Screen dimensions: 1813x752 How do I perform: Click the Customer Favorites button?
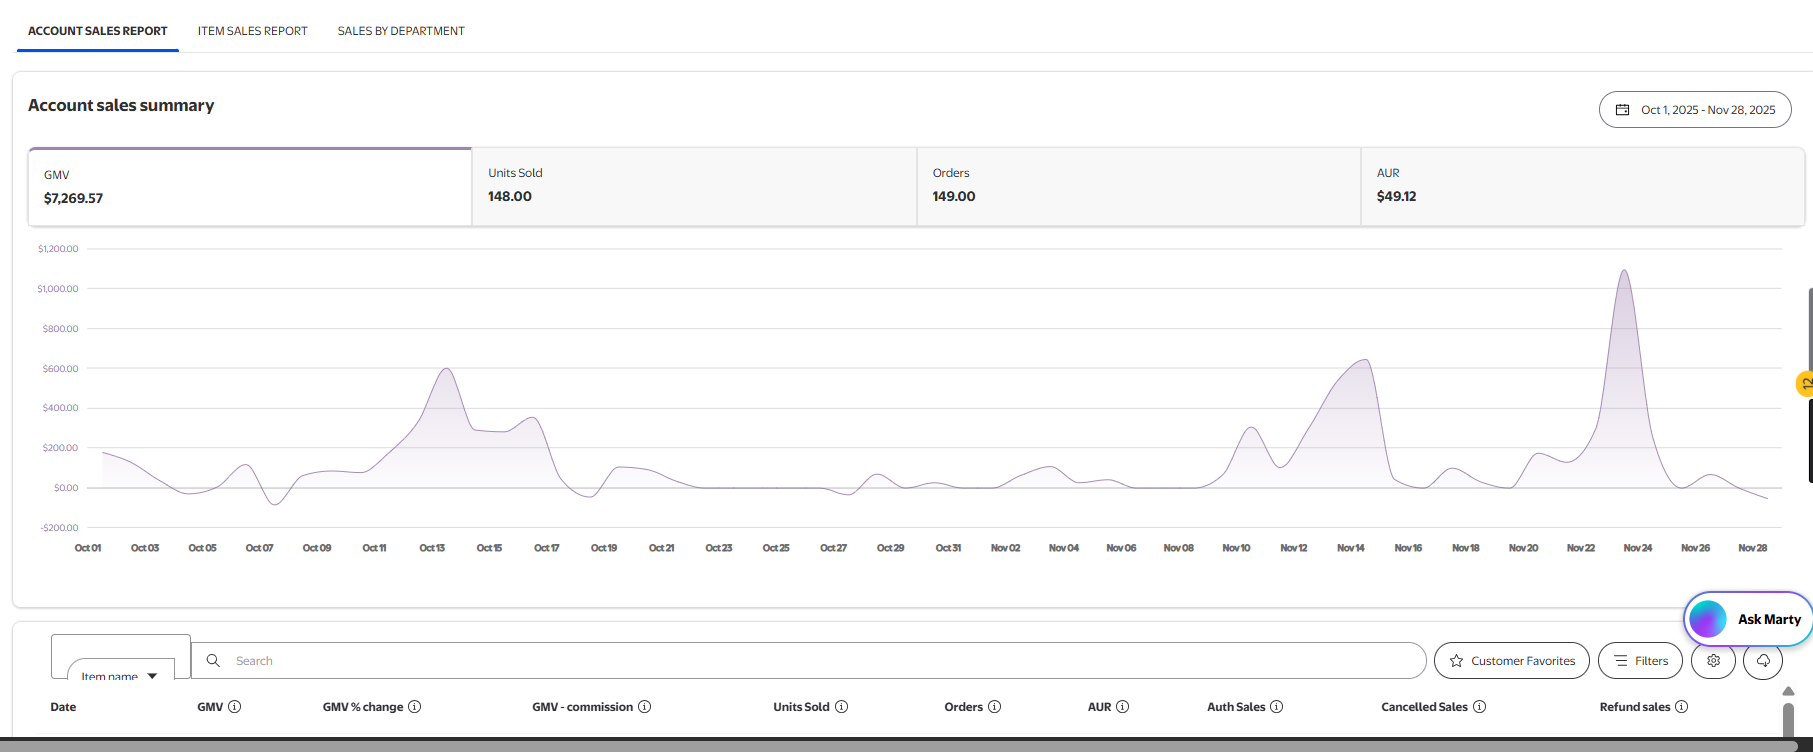[1511, 661]
